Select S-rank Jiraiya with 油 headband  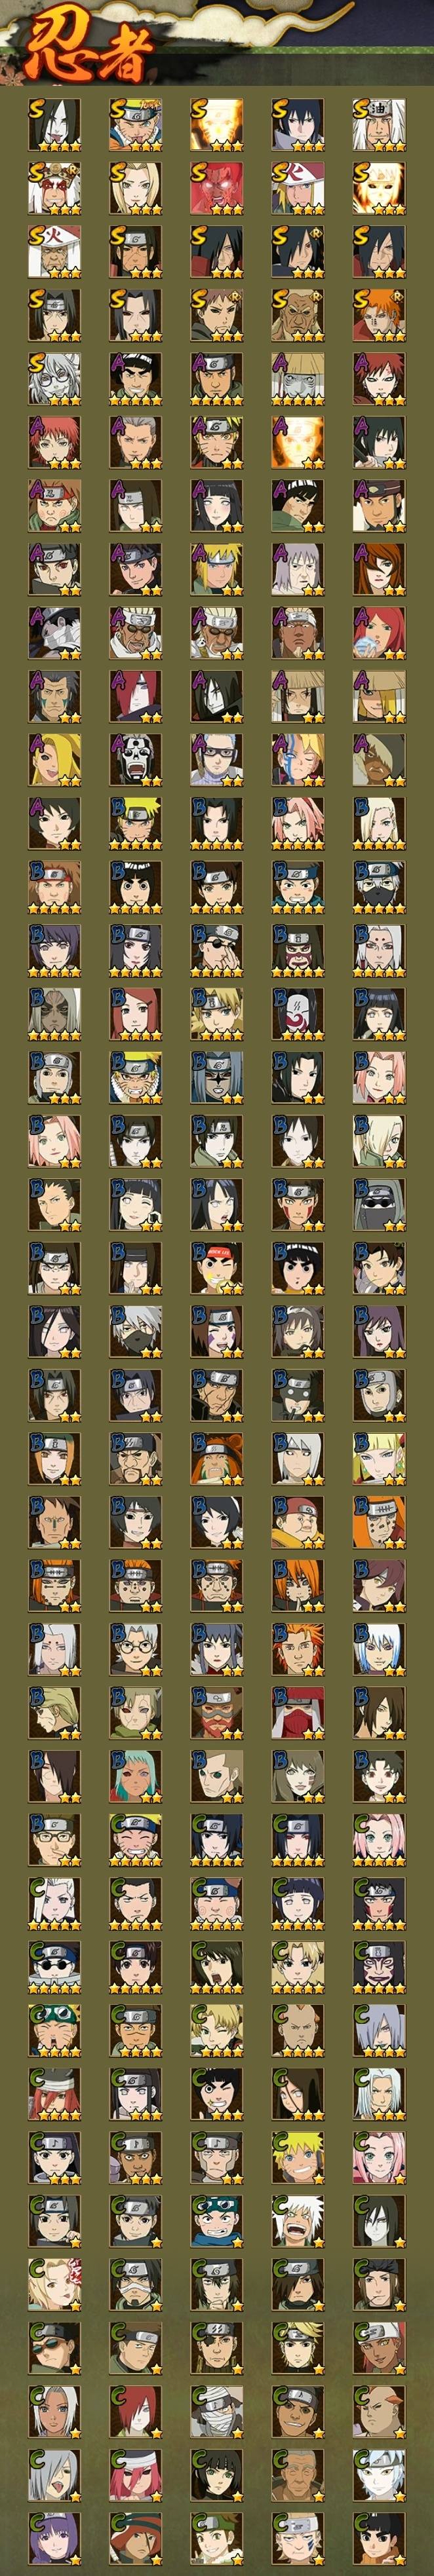point(379,125)
